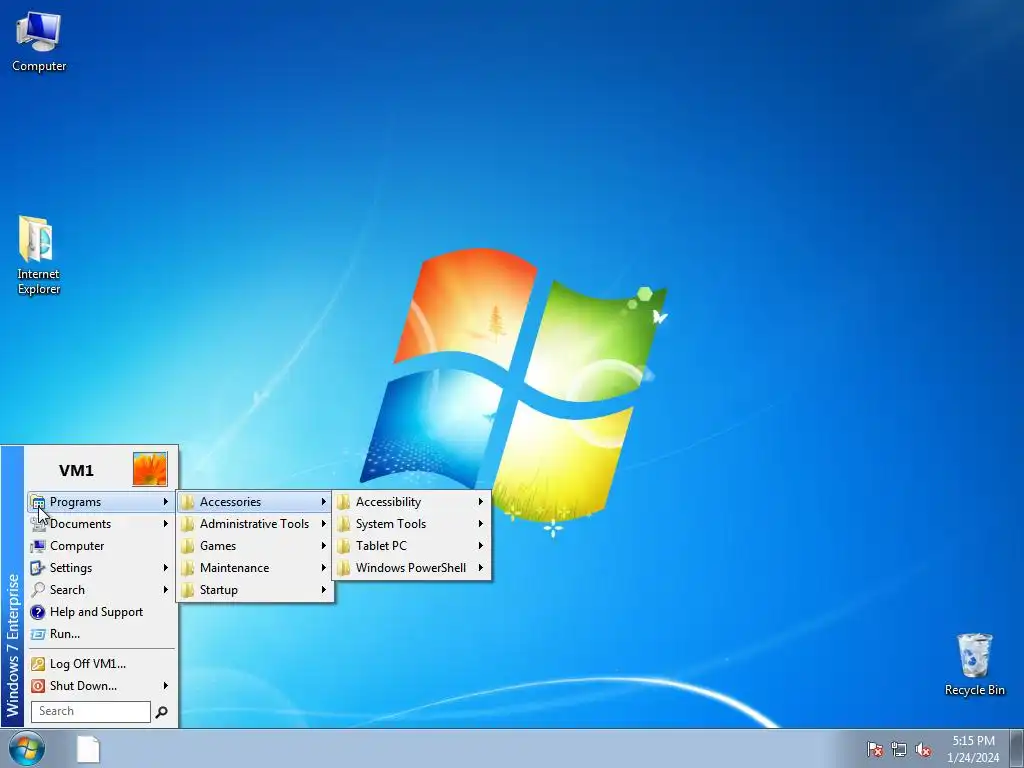1024x768 pixels.
Task: Expand the Maintenance submenu arrow
Action: point(323,568)
